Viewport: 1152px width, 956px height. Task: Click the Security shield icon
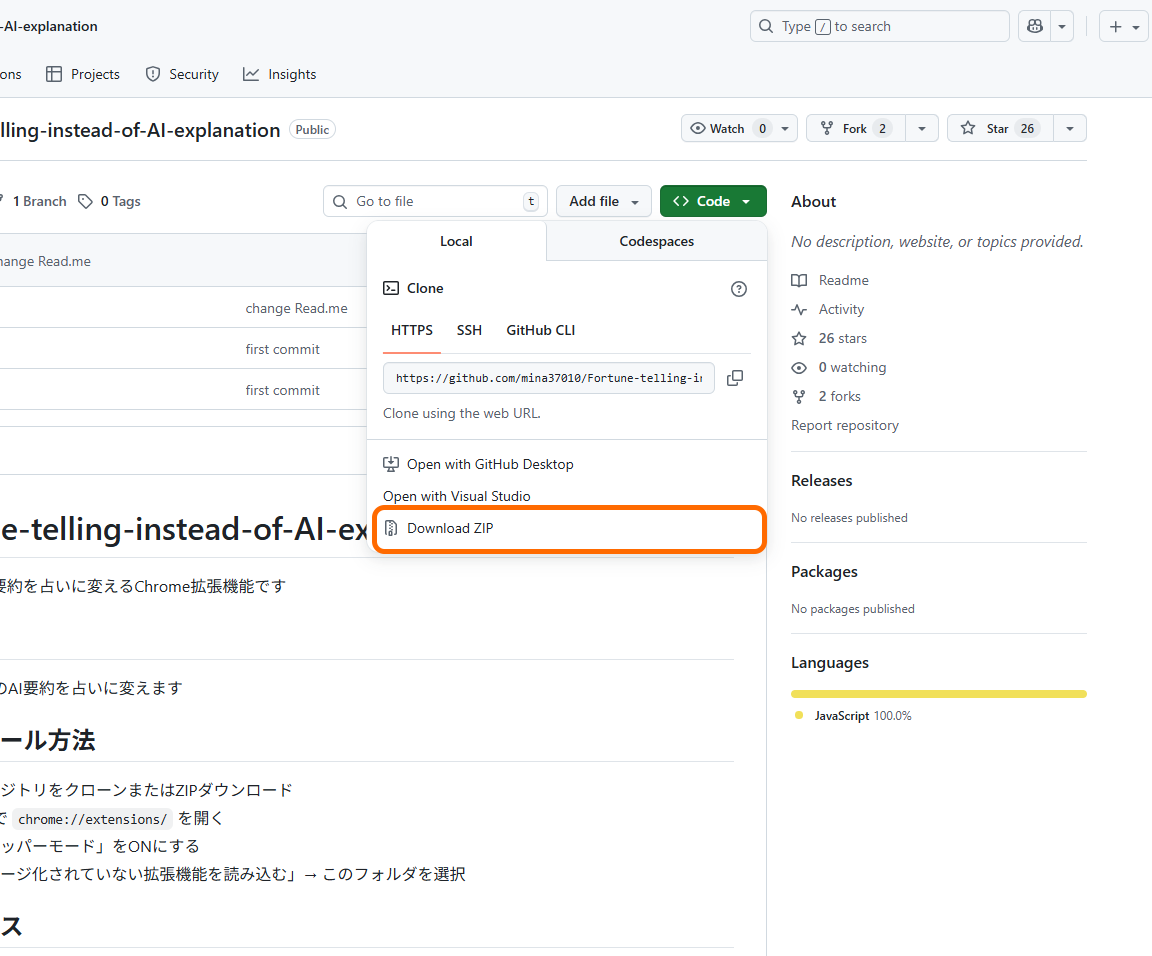point(153,74)
